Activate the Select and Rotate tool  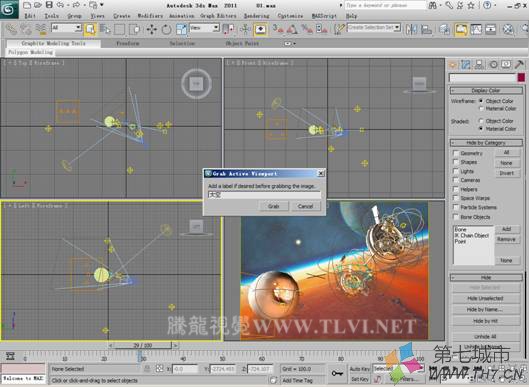click(166, 29)
